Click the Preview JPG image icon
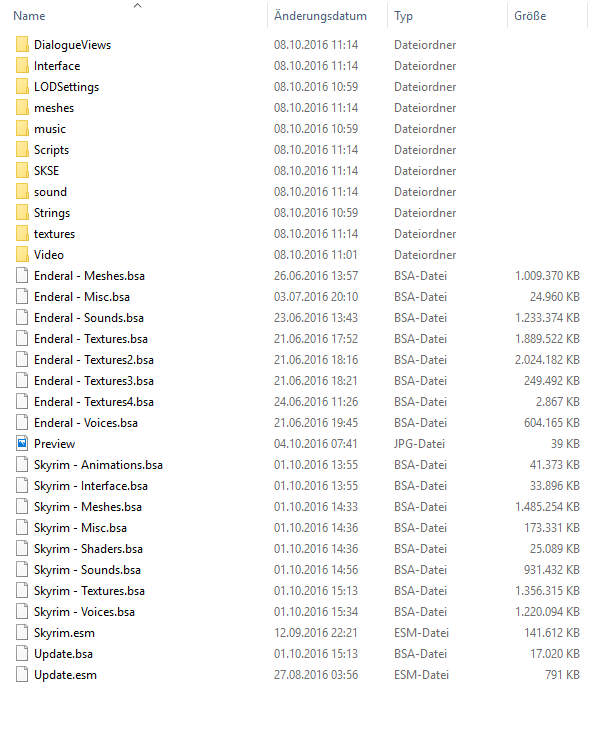This screenshot has width=604, height=744. point(23,444)
